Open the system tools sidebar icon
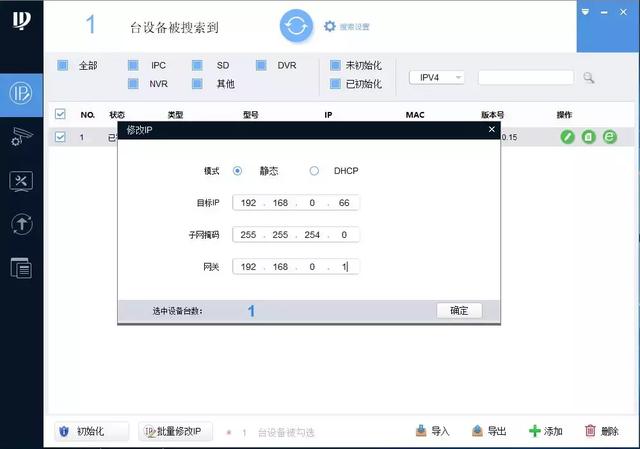 21,181
